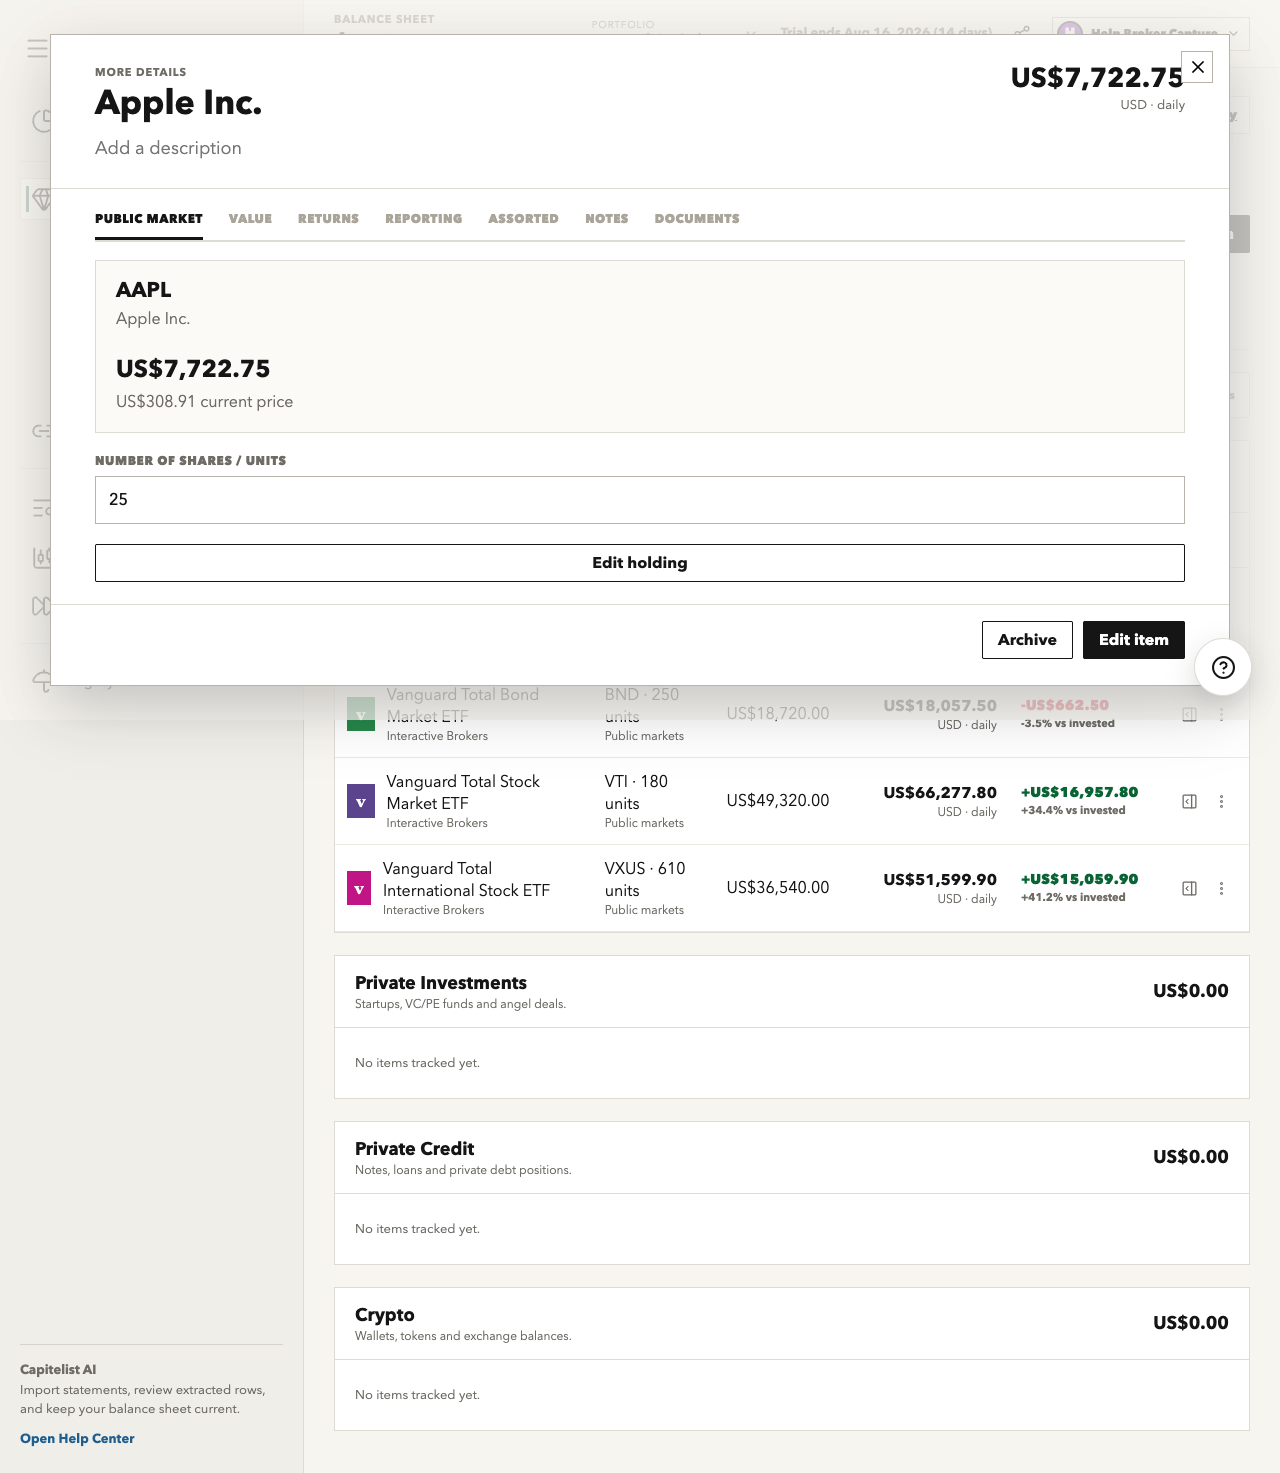Open side panel for Vanguard Total International Stock ETF
Screen dimensions: 1280x1473
1189,888
